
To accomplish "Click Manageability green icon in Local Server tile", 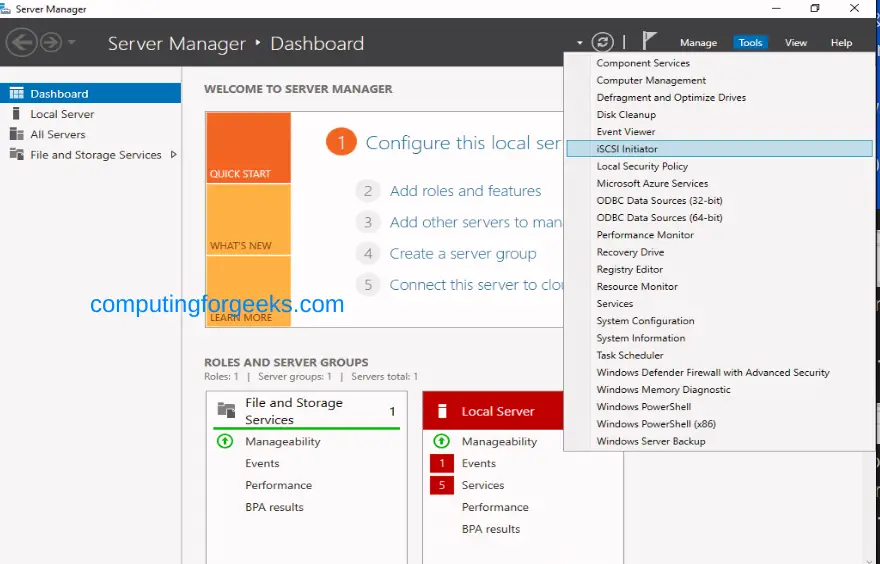I will (441, 441).
